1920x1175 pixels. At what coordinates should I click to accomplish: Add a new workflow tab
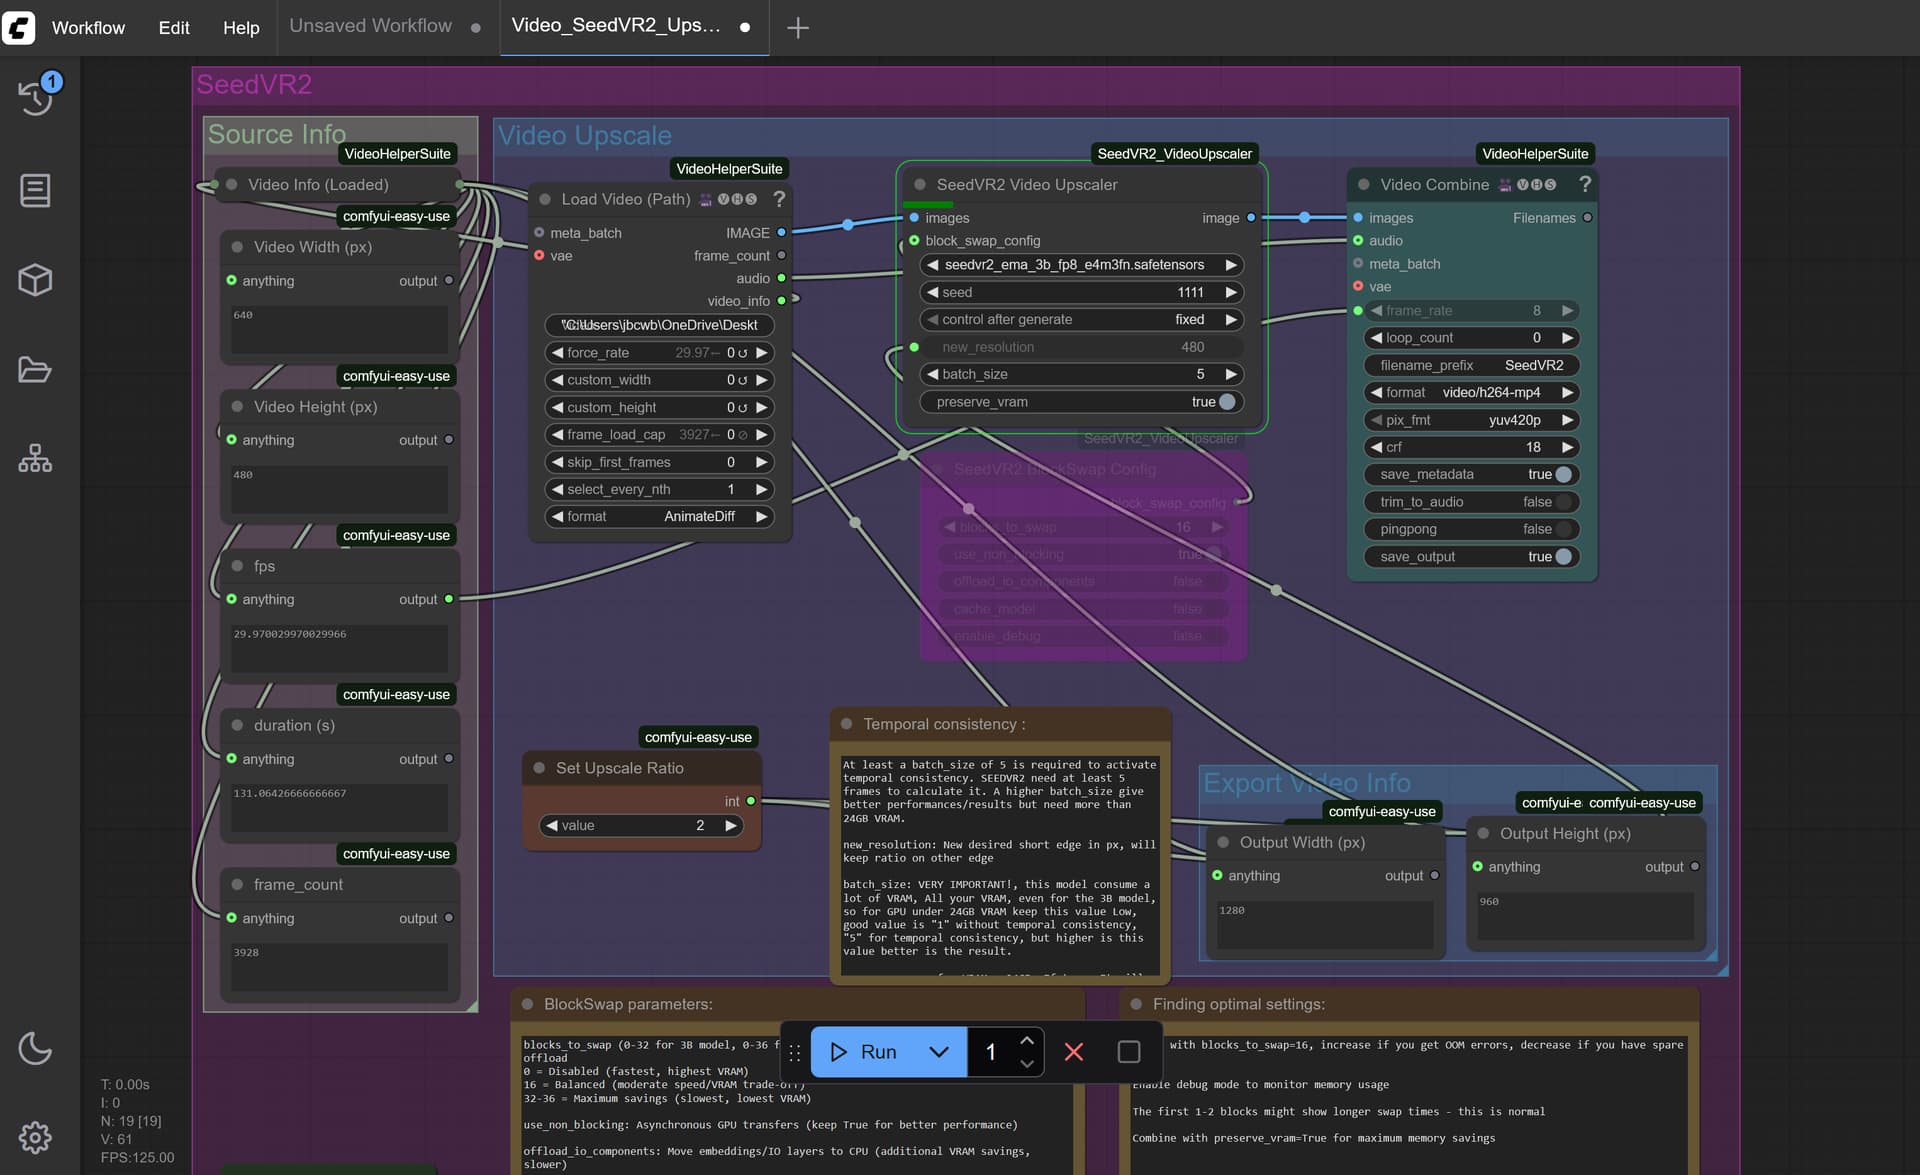tap(798, 28)
